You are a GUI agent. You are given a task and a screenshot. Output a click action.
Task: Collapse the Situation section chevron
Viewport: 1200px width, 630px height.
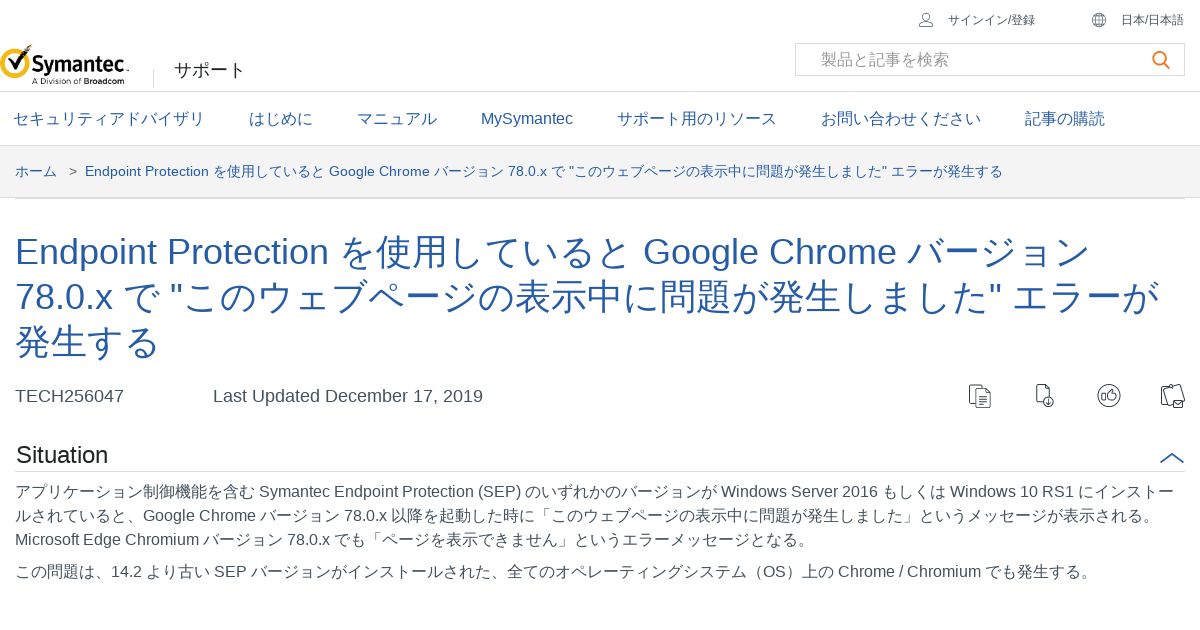click(x=1171, y=457)
